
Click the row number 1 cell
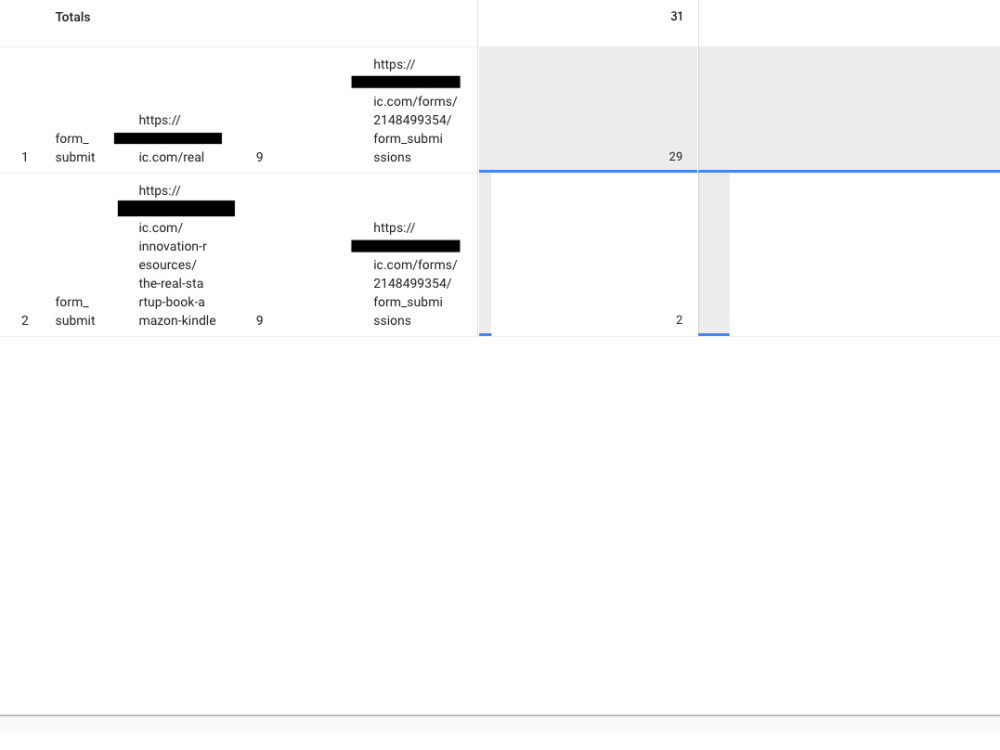coord(25,157)
